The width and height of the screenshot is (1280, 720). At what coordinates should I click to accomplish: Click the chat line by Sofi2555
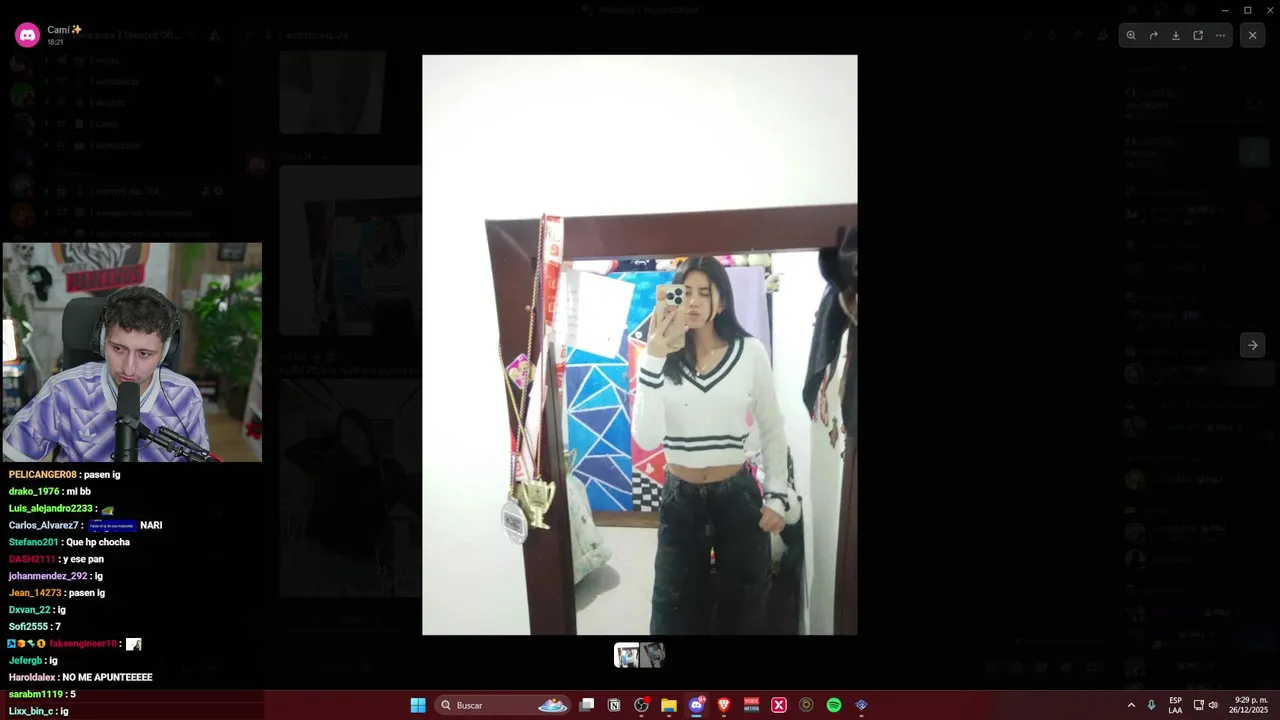35,626
